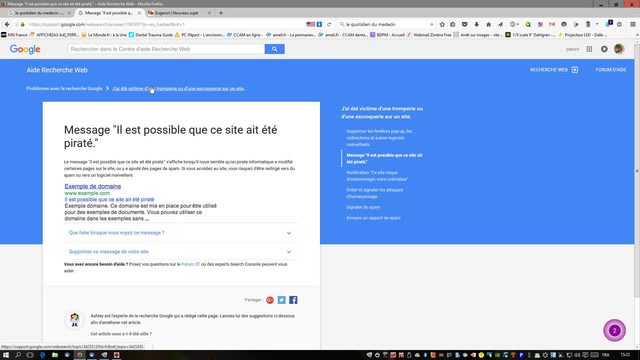This screenshot has height=360, width=640.
Task: Share article on Facebook
Action: click(293, 300)
